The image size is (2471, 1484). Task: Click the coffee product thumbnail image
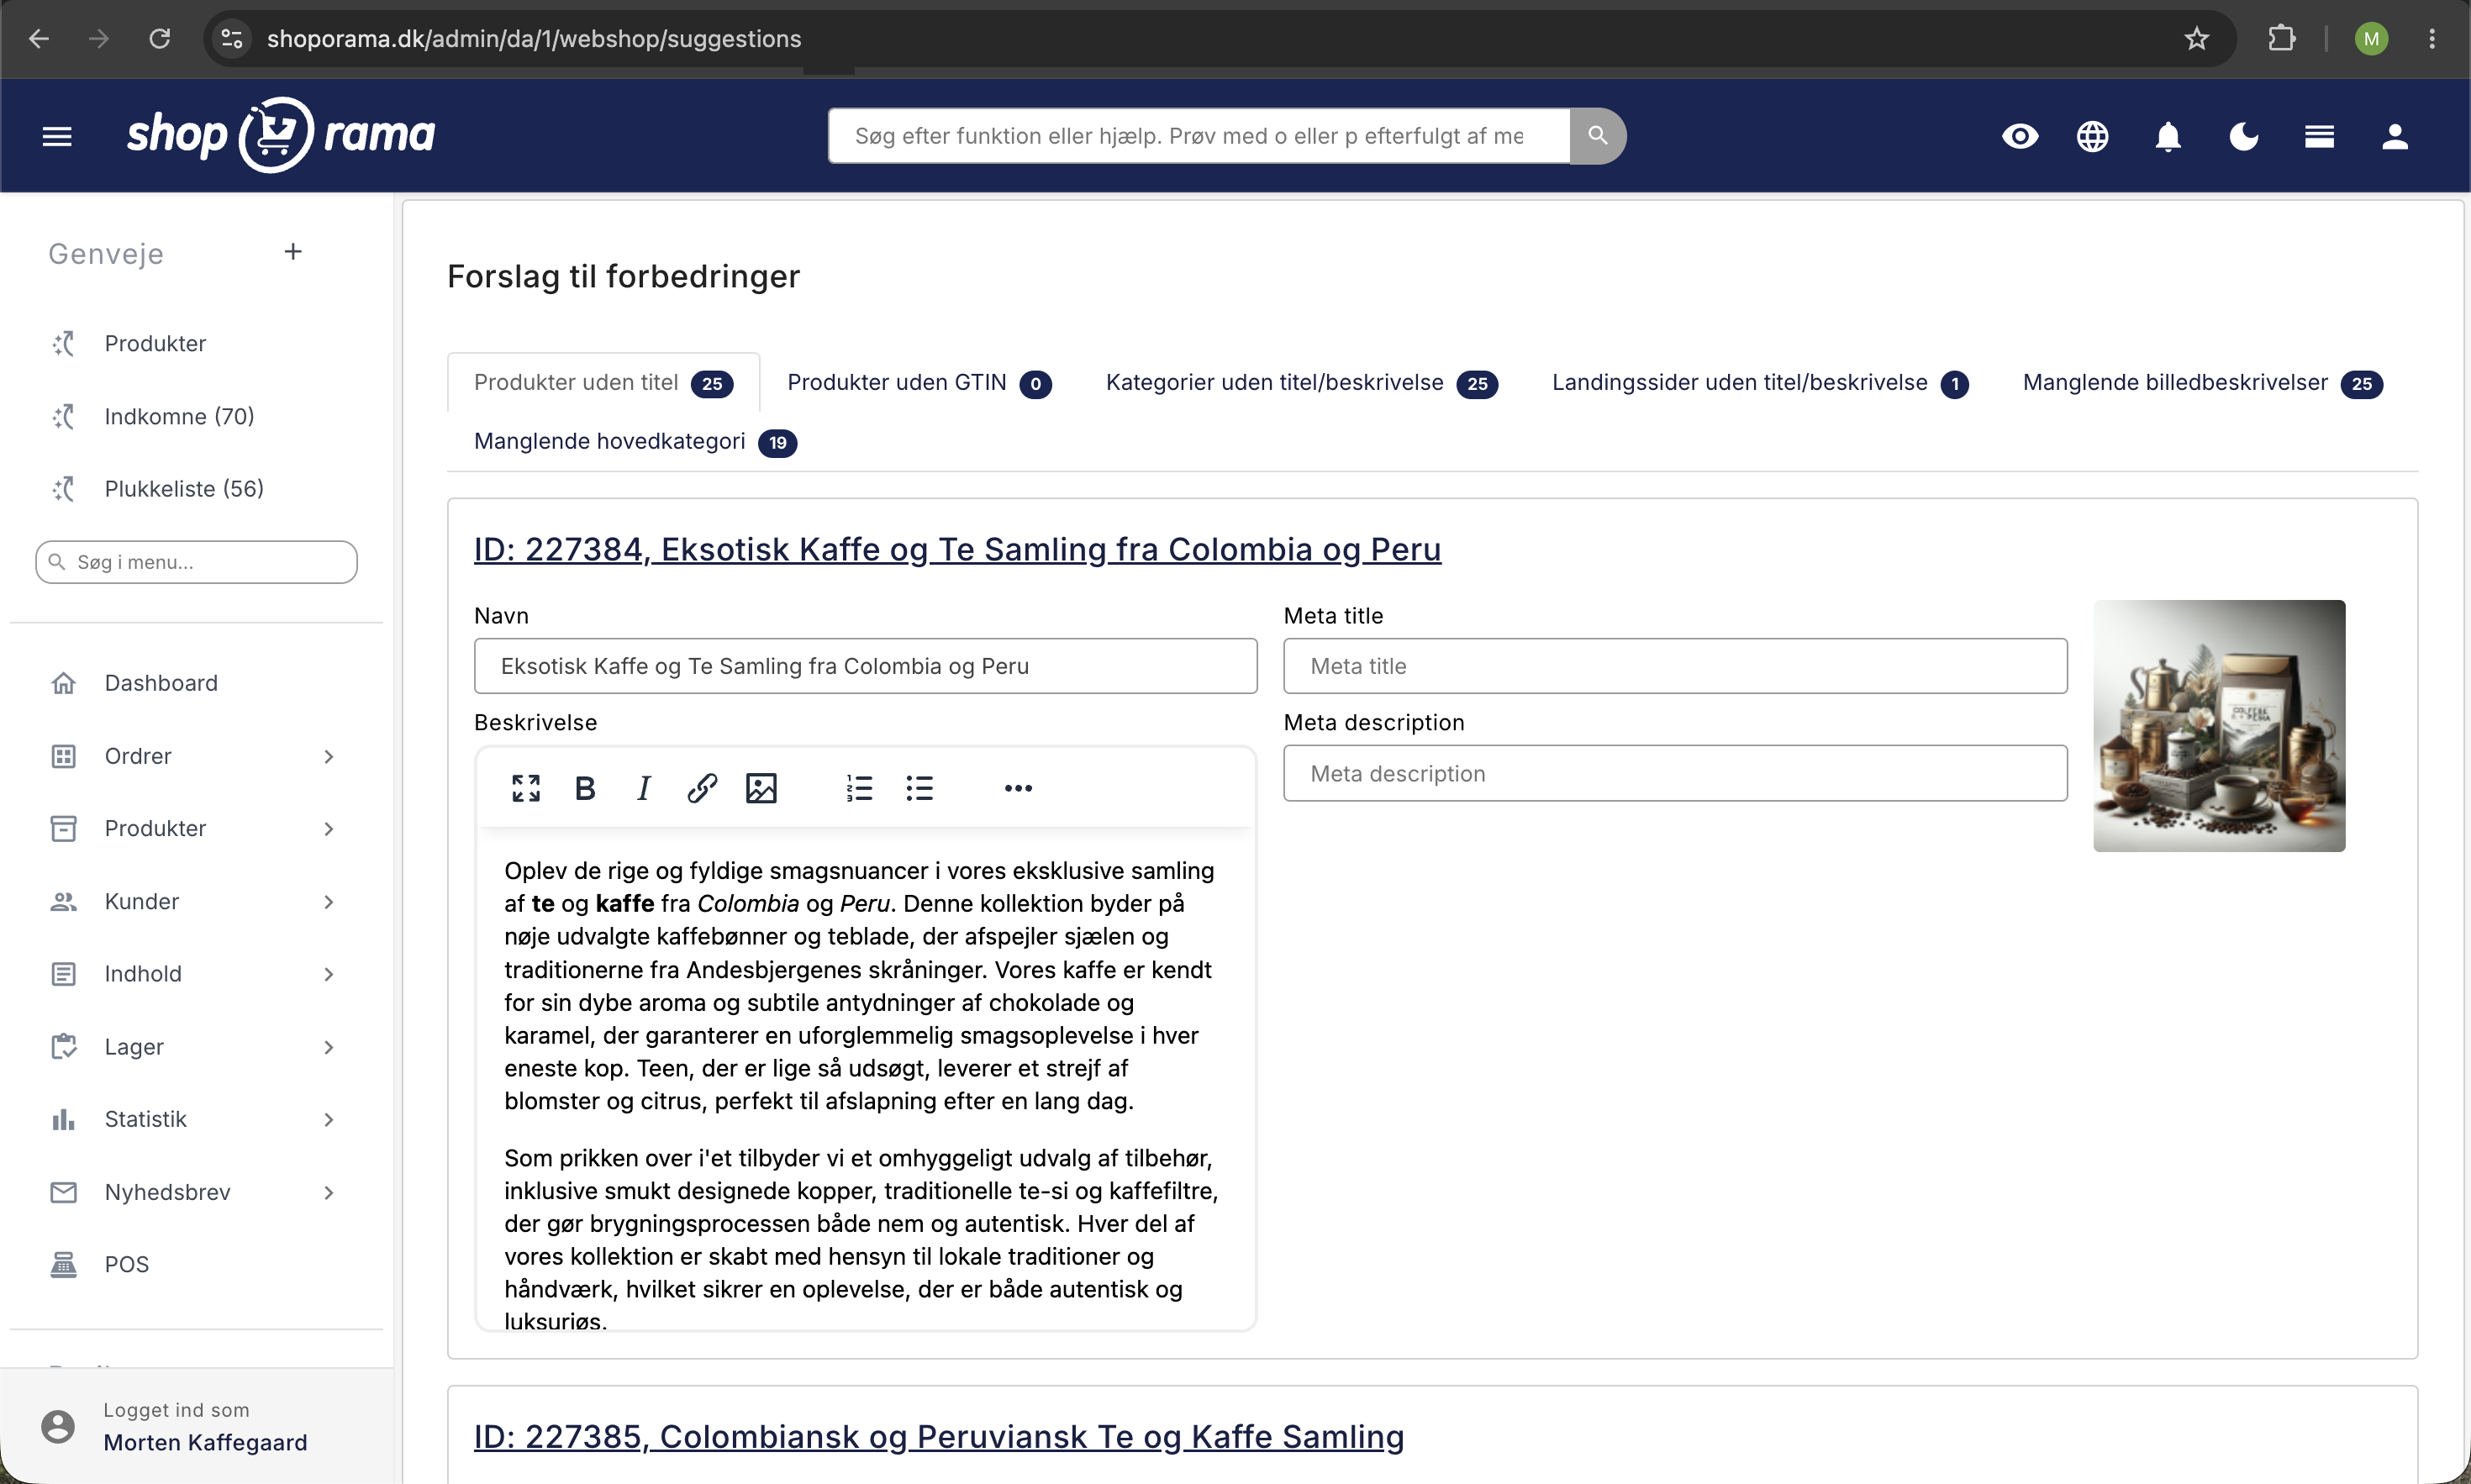click(2218, 726)
